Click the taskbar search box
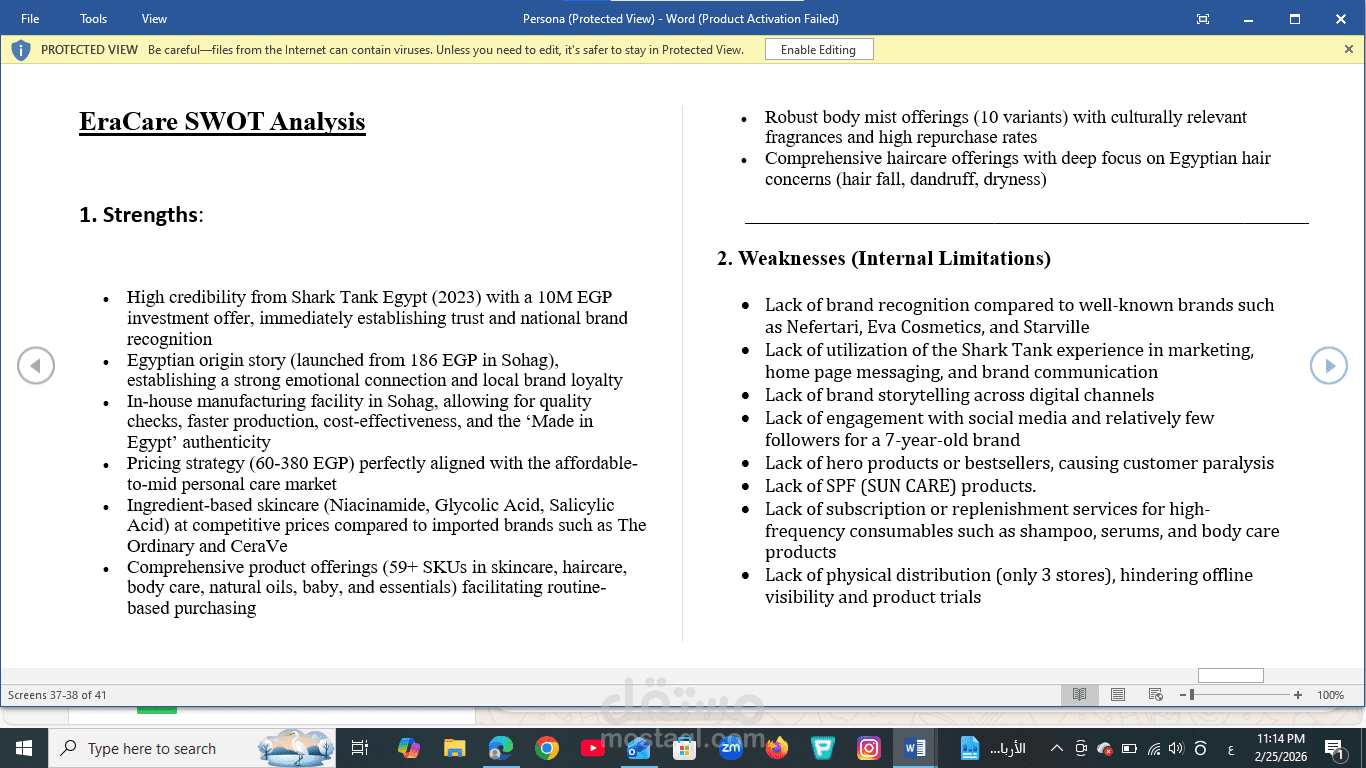 [192, 748]
